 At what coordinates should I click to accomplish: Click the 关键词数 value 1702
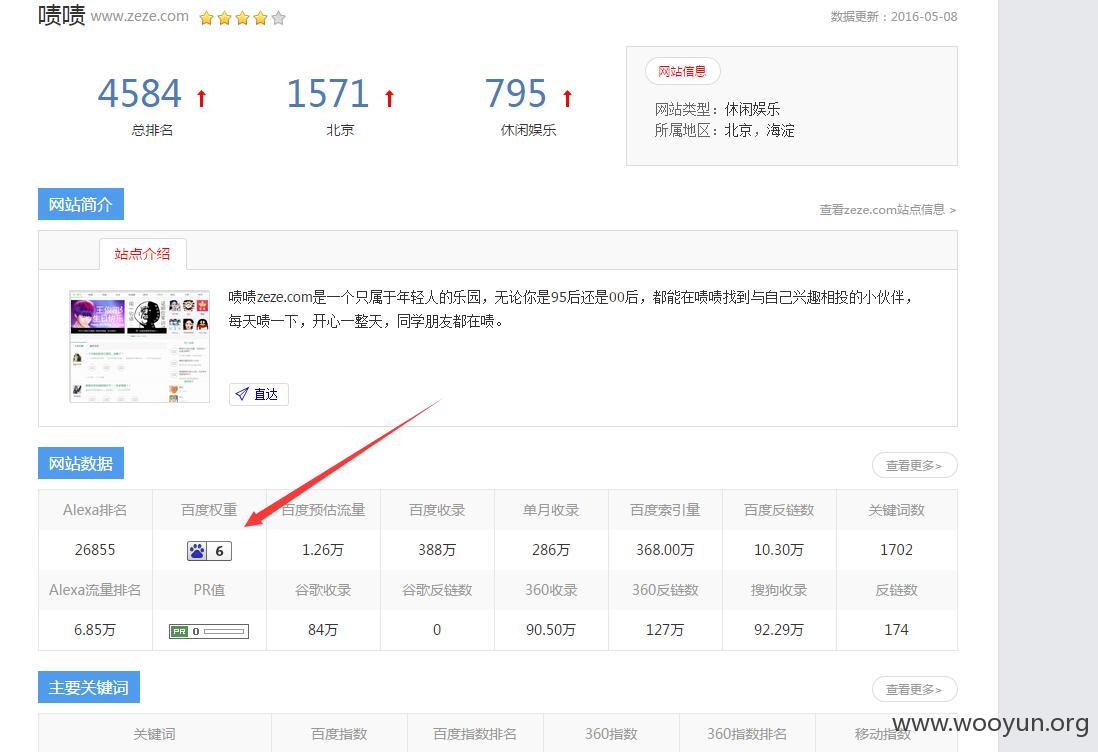point(896,550)
